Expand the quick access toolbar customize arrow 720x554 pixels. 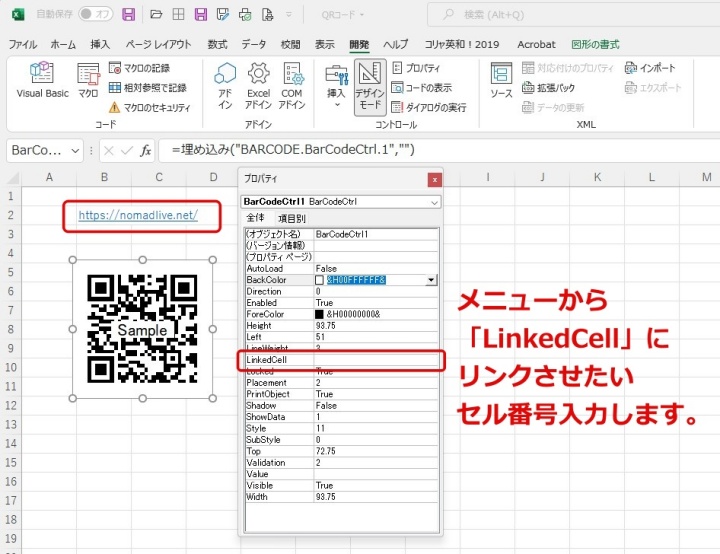point(289,14)
